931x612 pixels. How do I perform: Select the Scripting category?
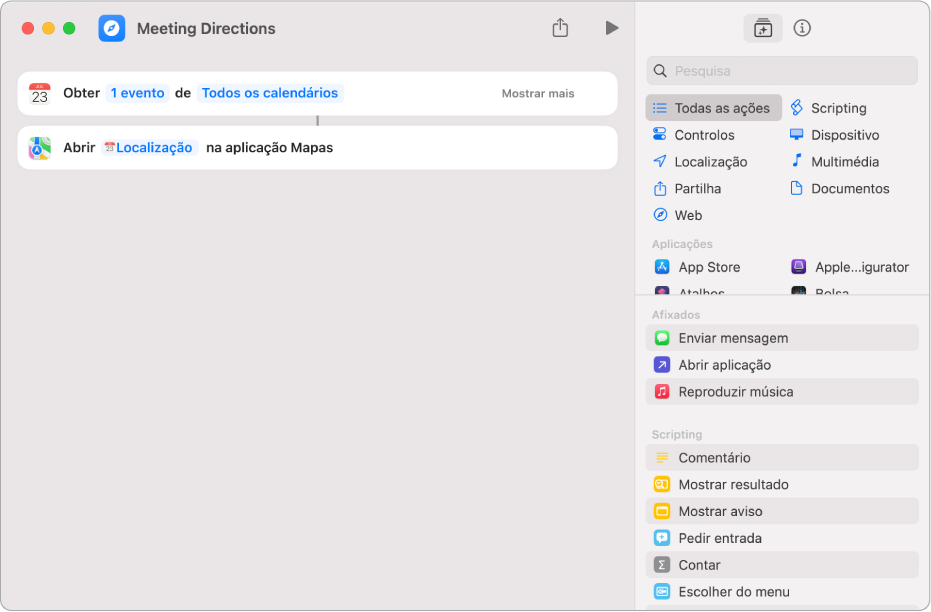pyautogui.click(x=828, y=108)
